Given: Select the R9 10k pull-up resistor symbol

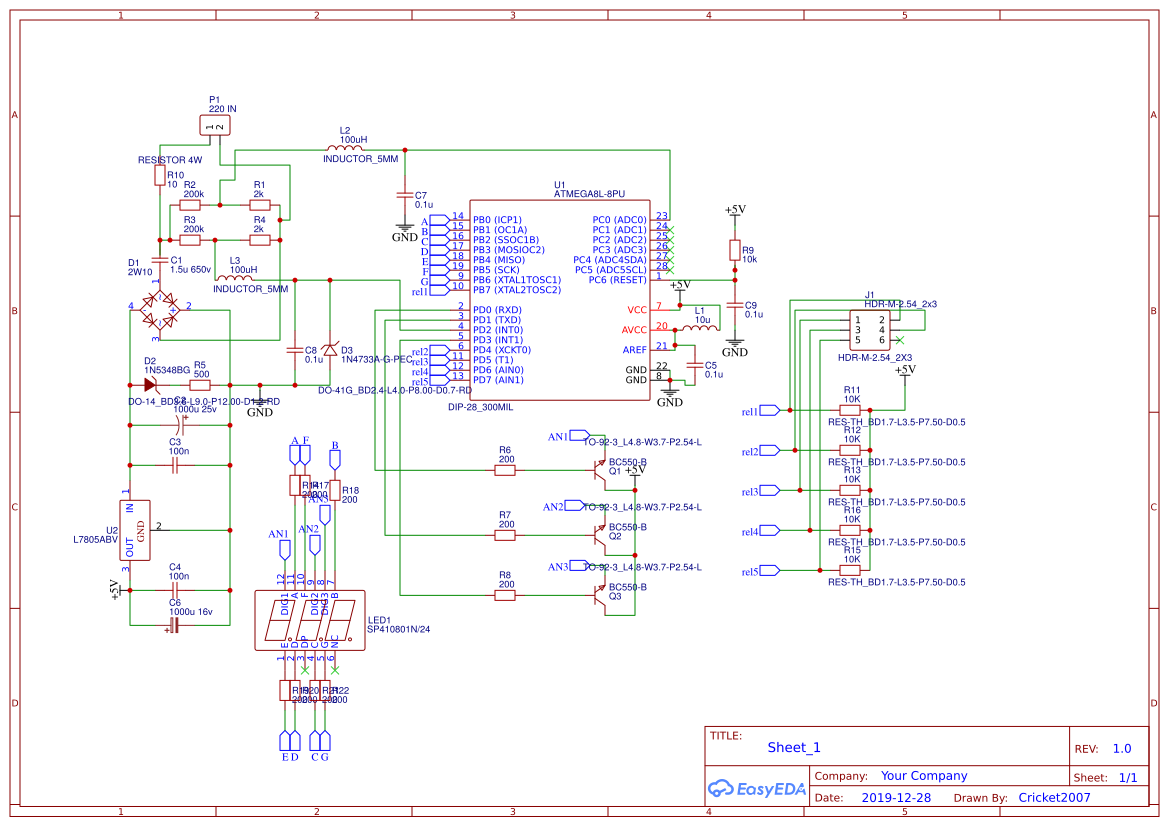Looking at the screenshot, I should click(735, 250).
